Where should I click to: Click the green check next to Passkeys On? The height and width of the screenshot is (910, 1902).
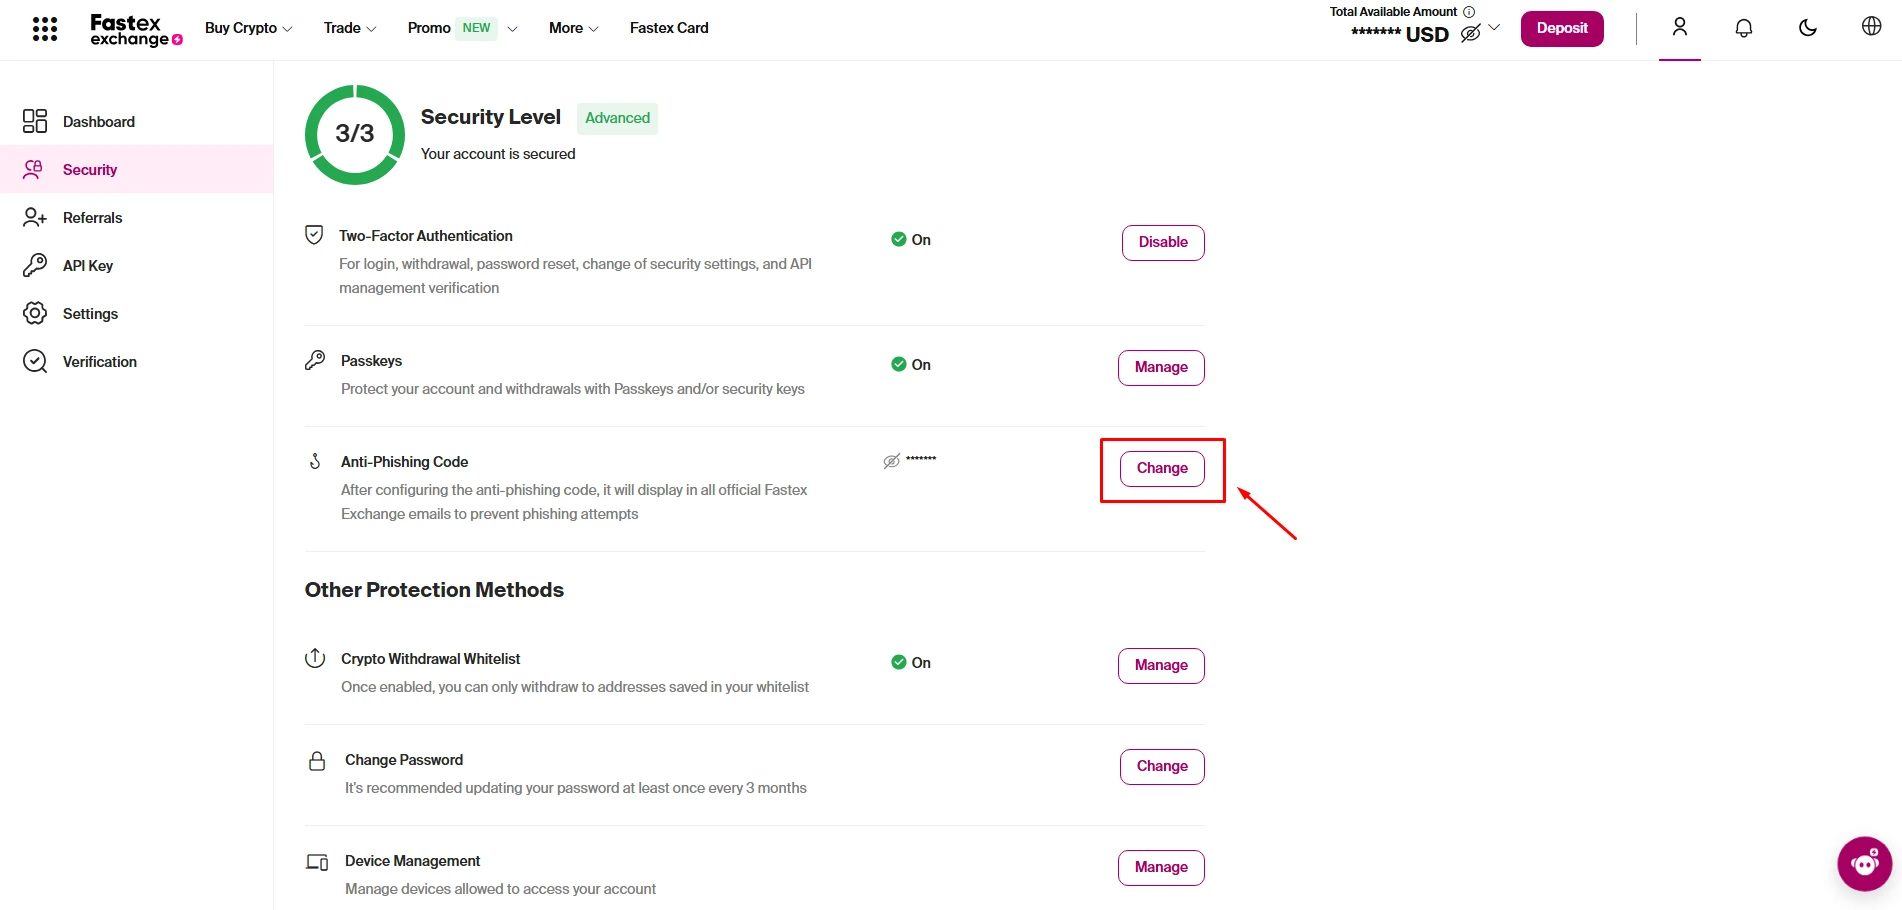(x=899, y=364)
